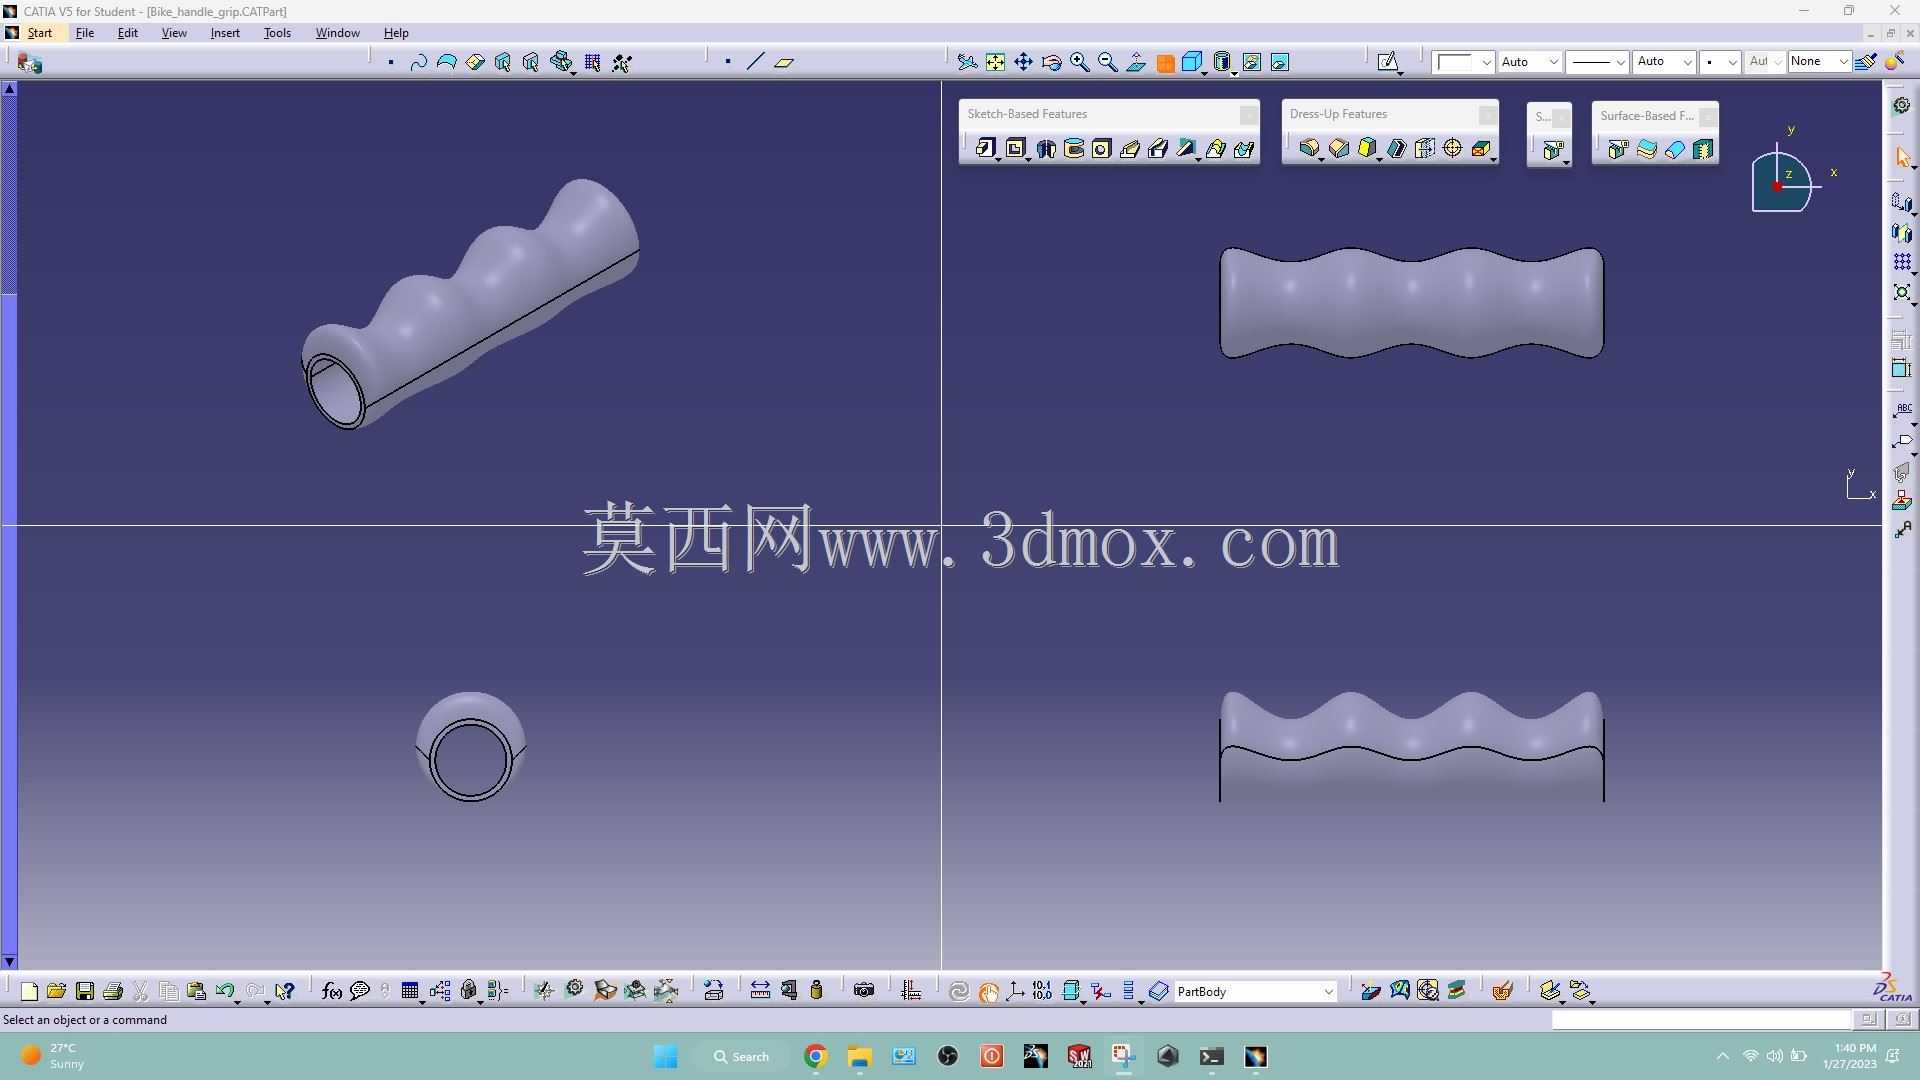
Task: Open the line type dropdown
Action: point(1620,62)
